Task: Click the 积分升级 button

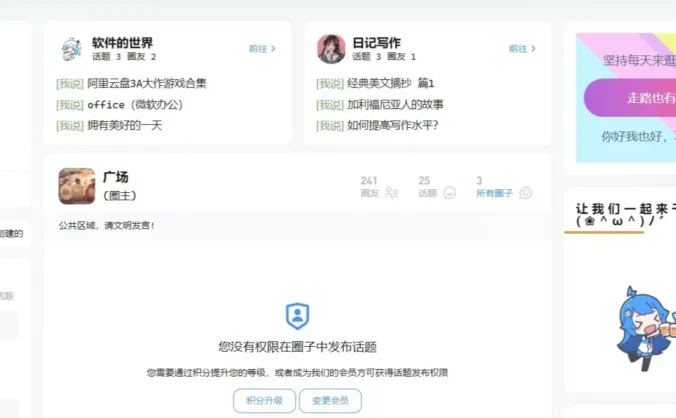Action: coord(264,400)
